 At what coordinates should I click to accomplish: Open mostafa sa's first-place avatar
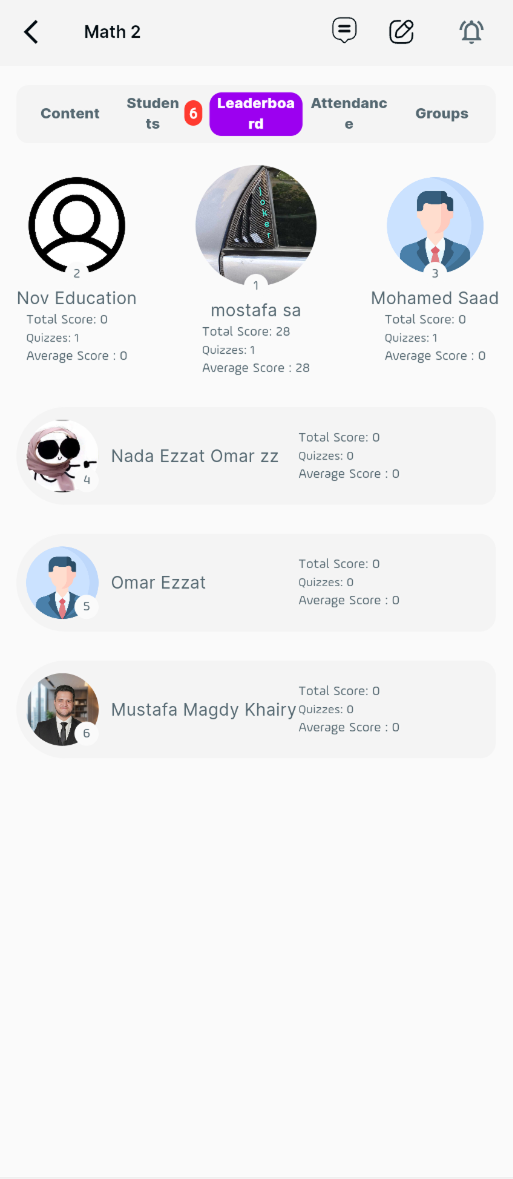[256, 226]
